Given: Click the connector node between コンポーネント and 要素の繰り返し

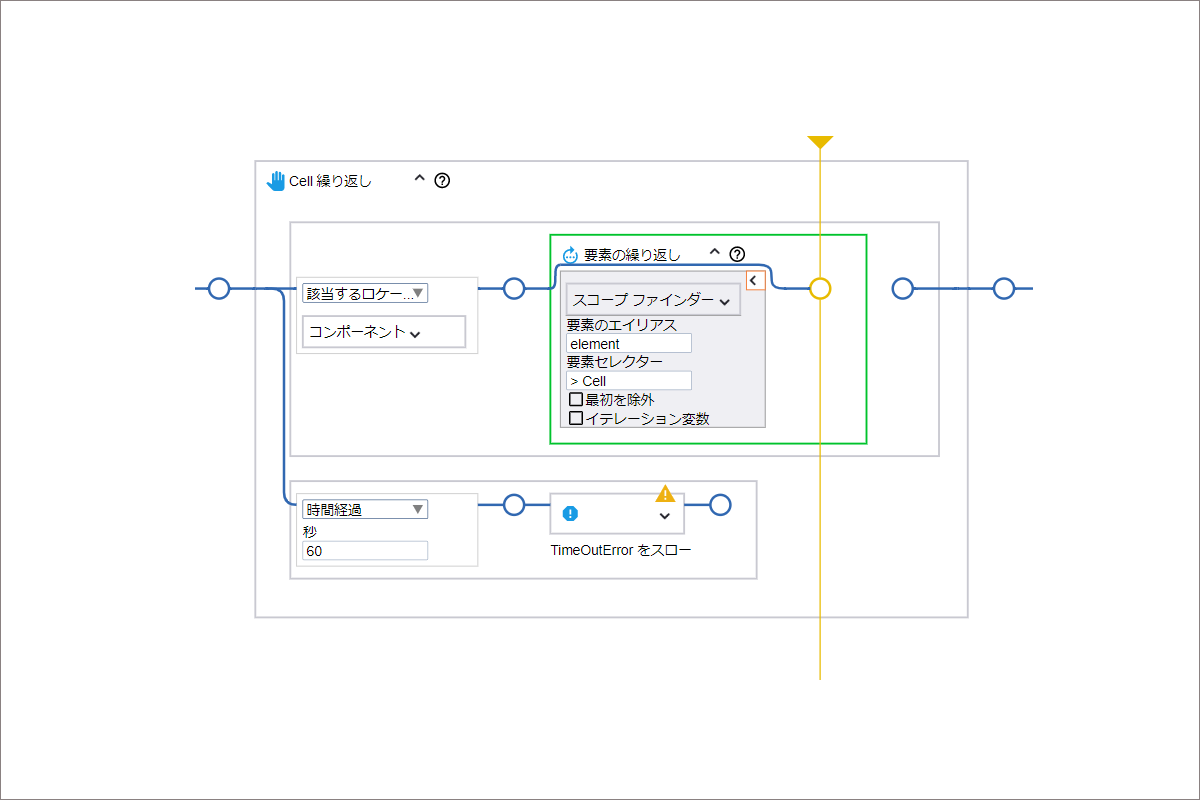Looking at the screenshot, I should pyautogui.click(x=513, y=289).
